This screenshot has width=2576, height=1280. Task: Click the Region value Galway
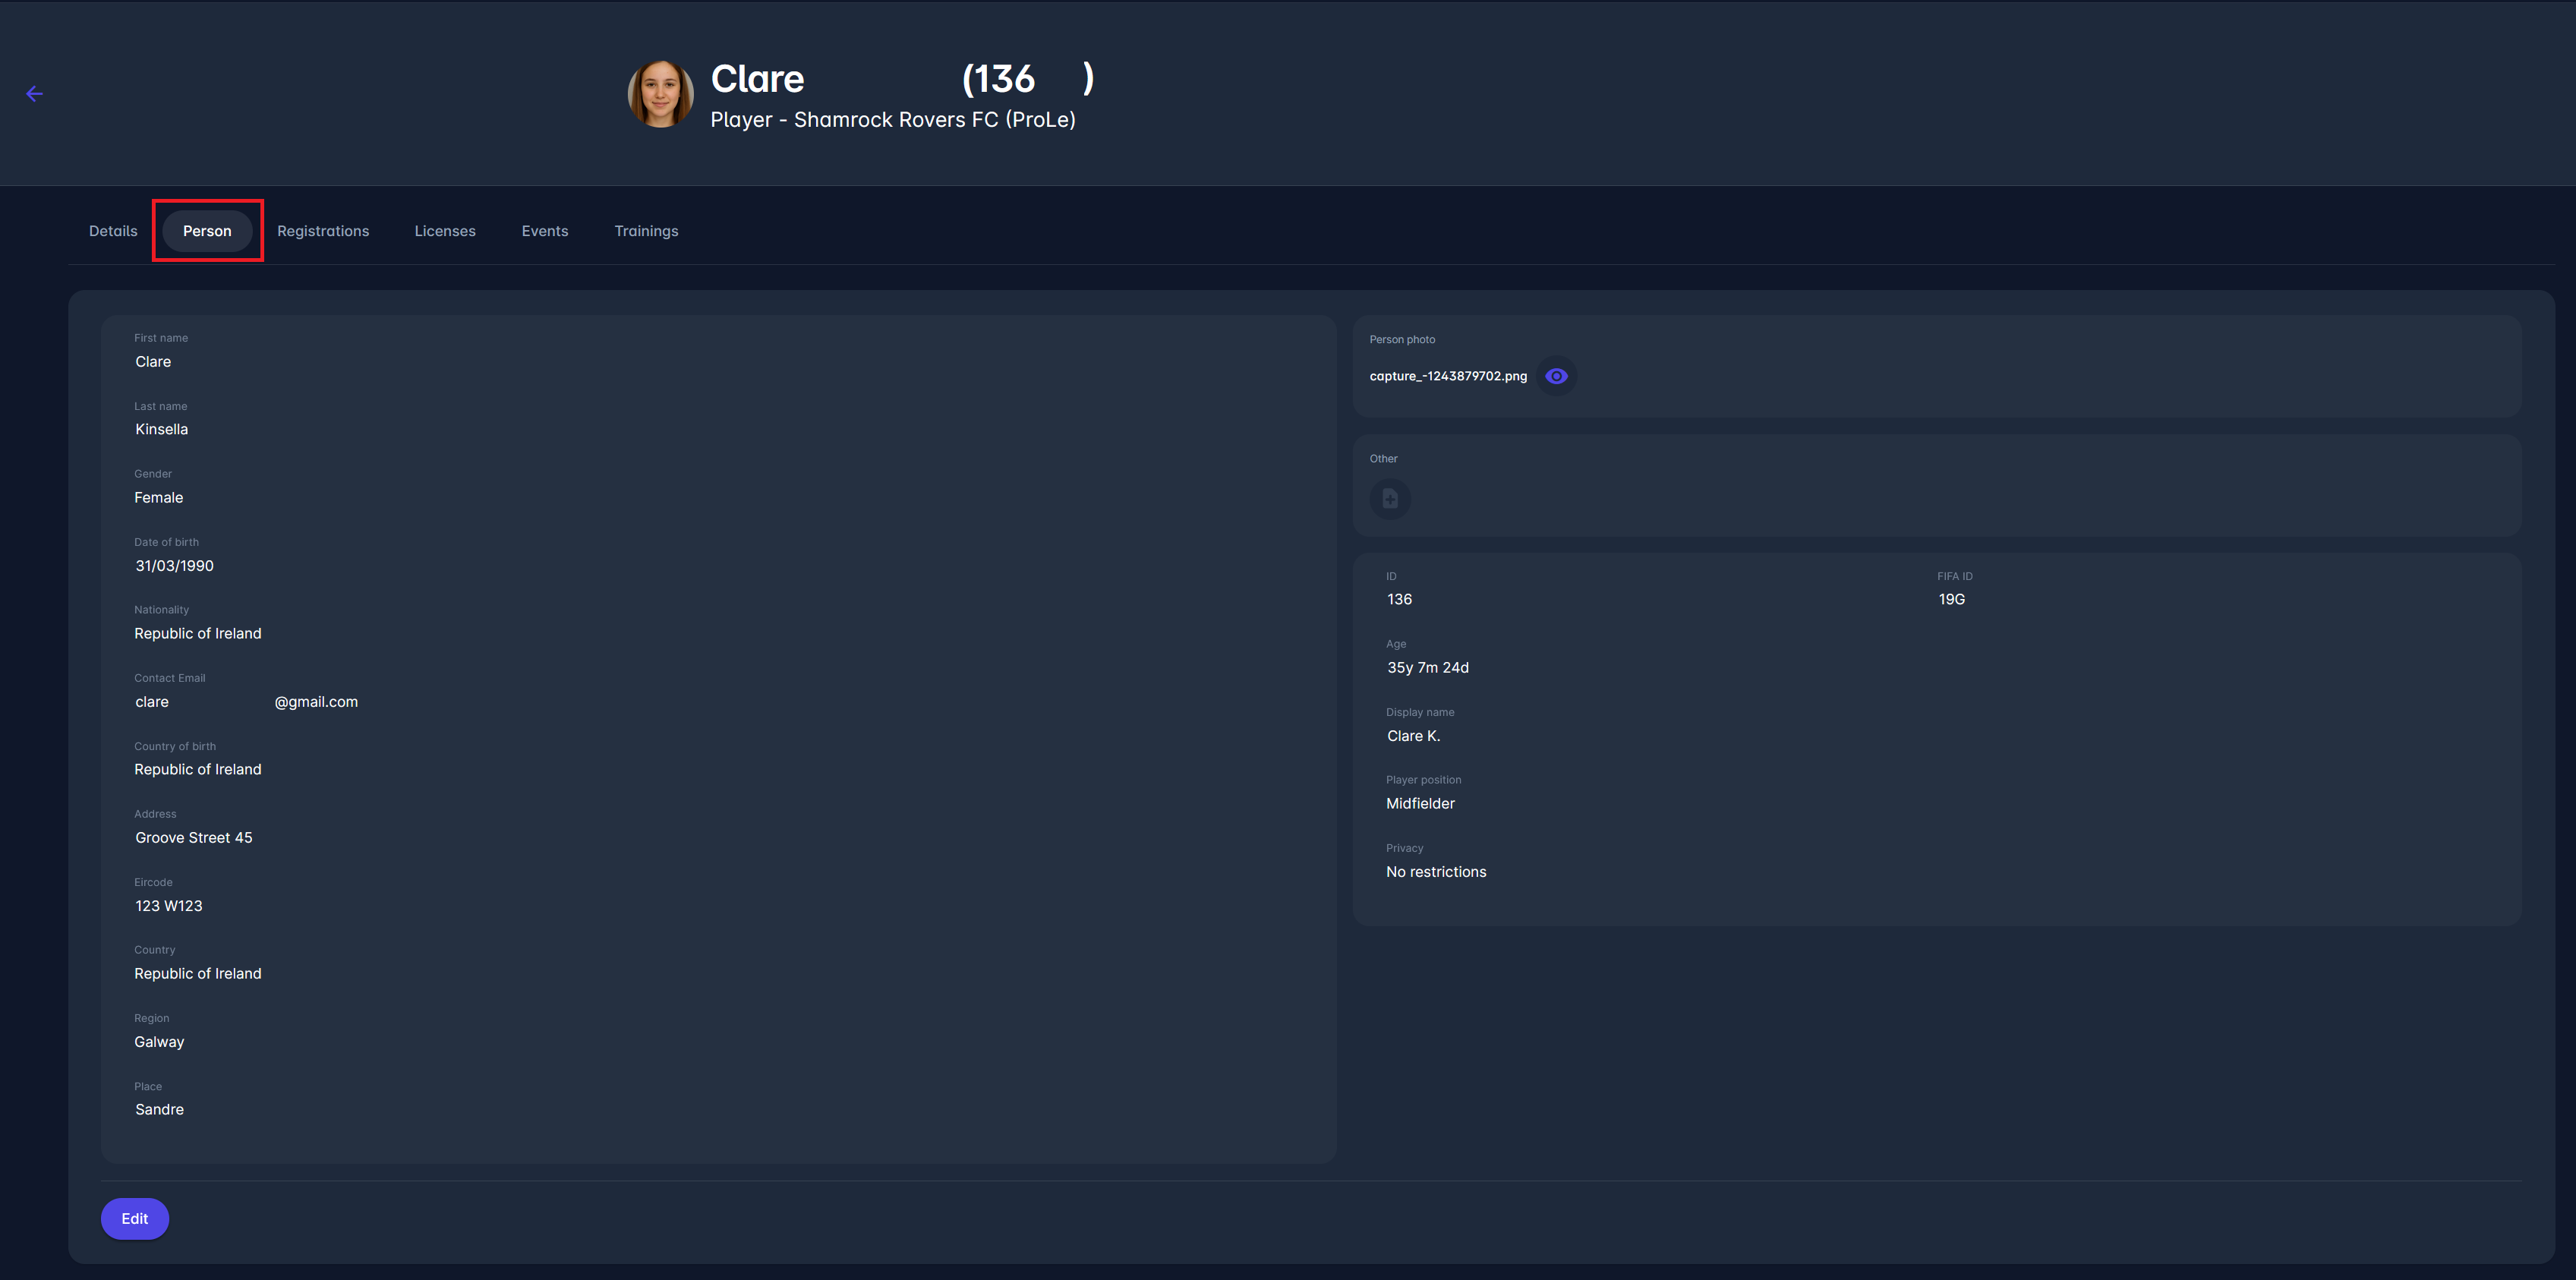159,1042
